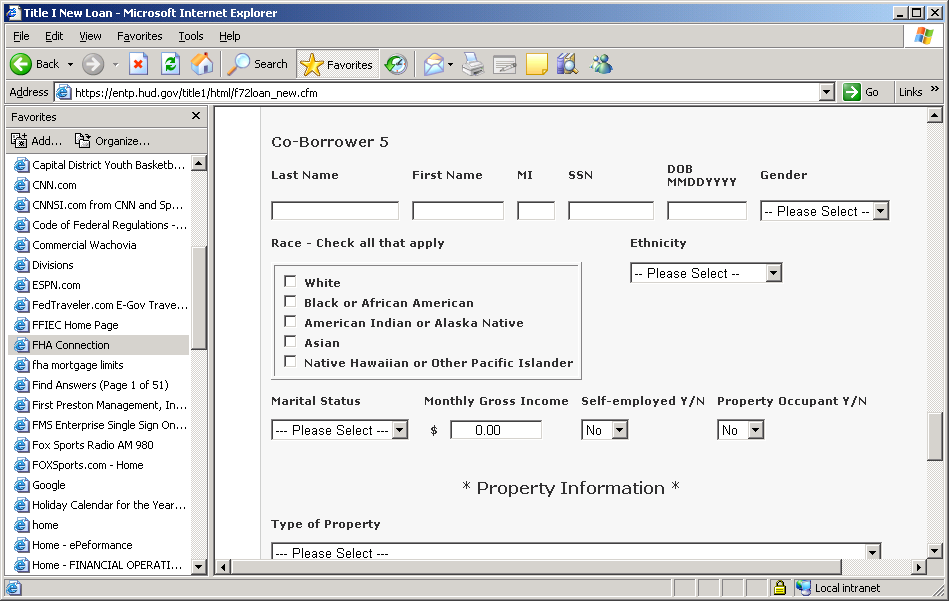Check the White race checkbox
The image size is (949, 601).
pos(290,282)
